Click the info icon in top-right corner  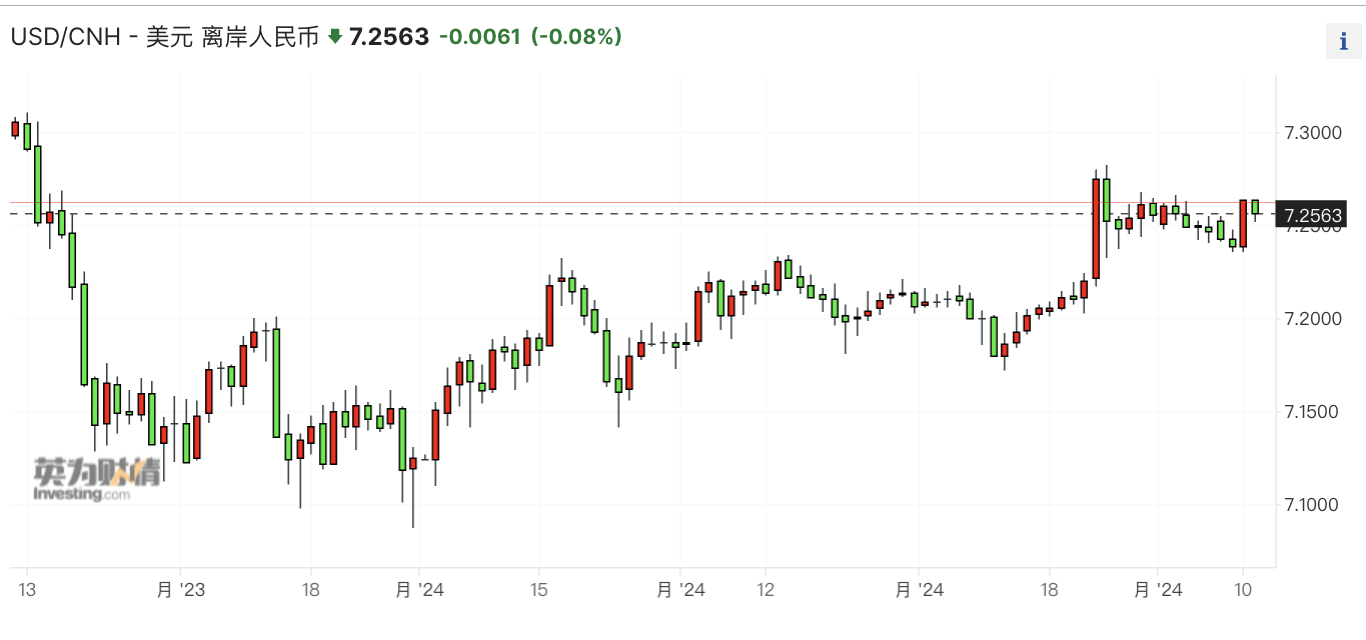[x=1342, y=42]
